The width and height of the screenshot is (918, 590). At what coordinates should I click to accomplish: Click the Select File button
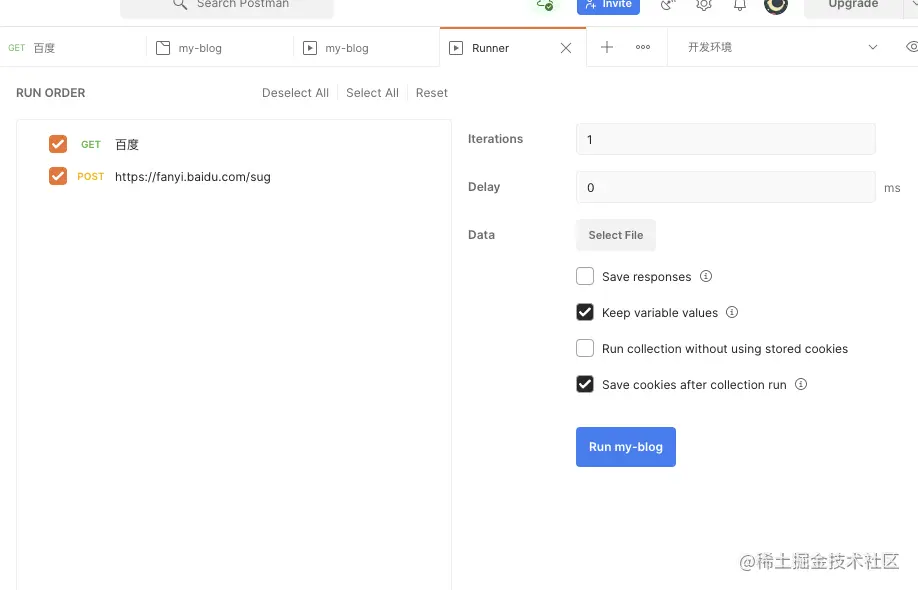tap(616, 235)
